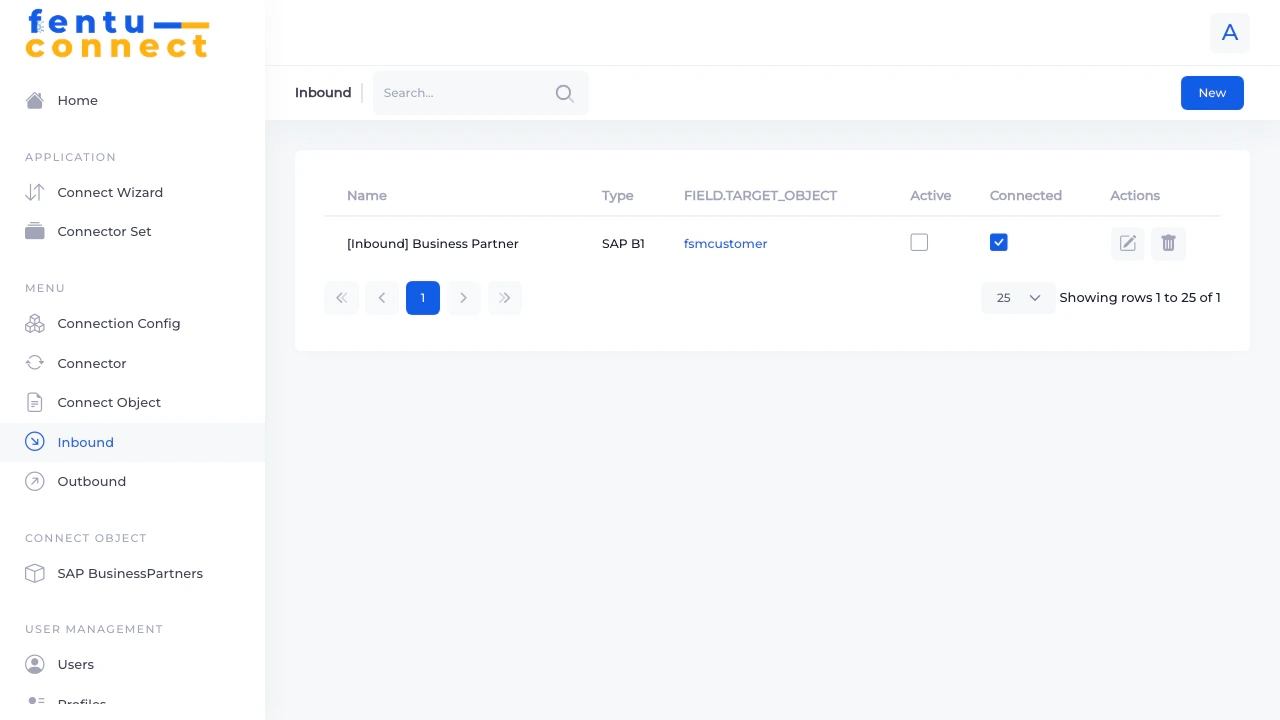The height and width of the screenshot is (720, 1280).
Task: Create a New inbound entry
Action: (x=1212, y=93)
